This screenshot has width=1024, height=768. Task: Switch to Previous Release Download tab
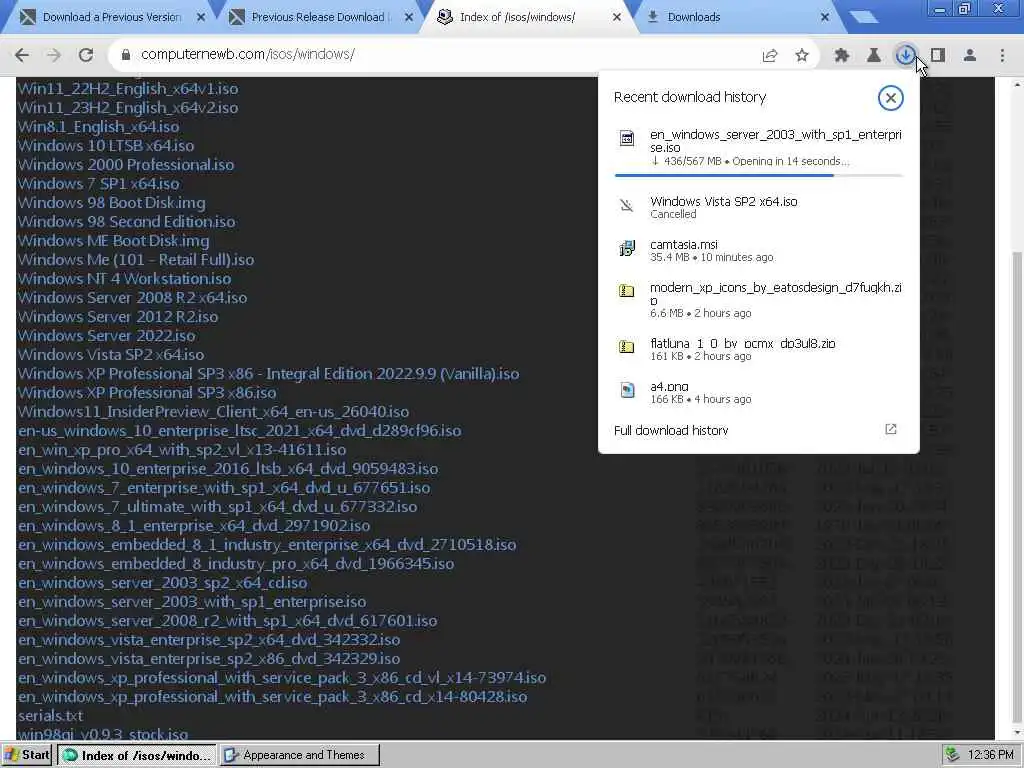318,17
